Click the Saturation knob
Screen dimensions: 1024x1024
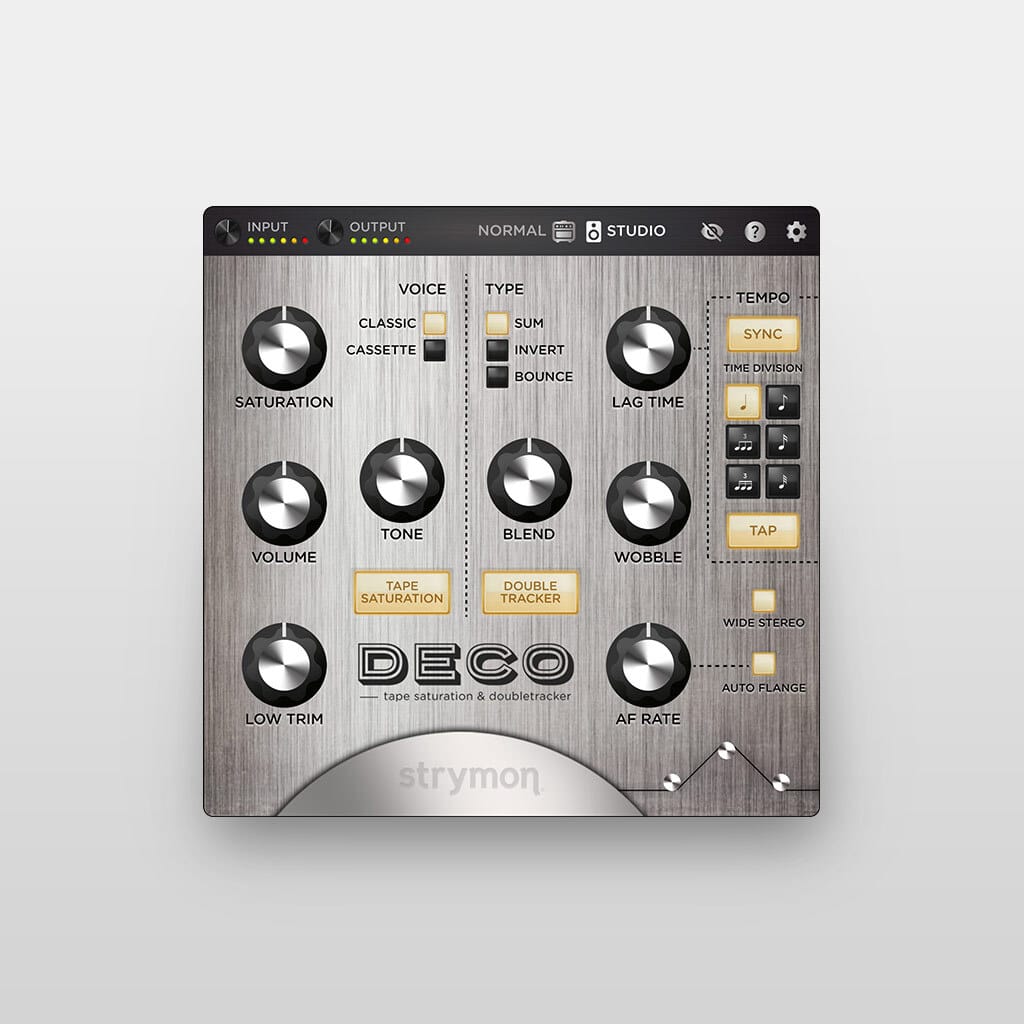[284, 348]
